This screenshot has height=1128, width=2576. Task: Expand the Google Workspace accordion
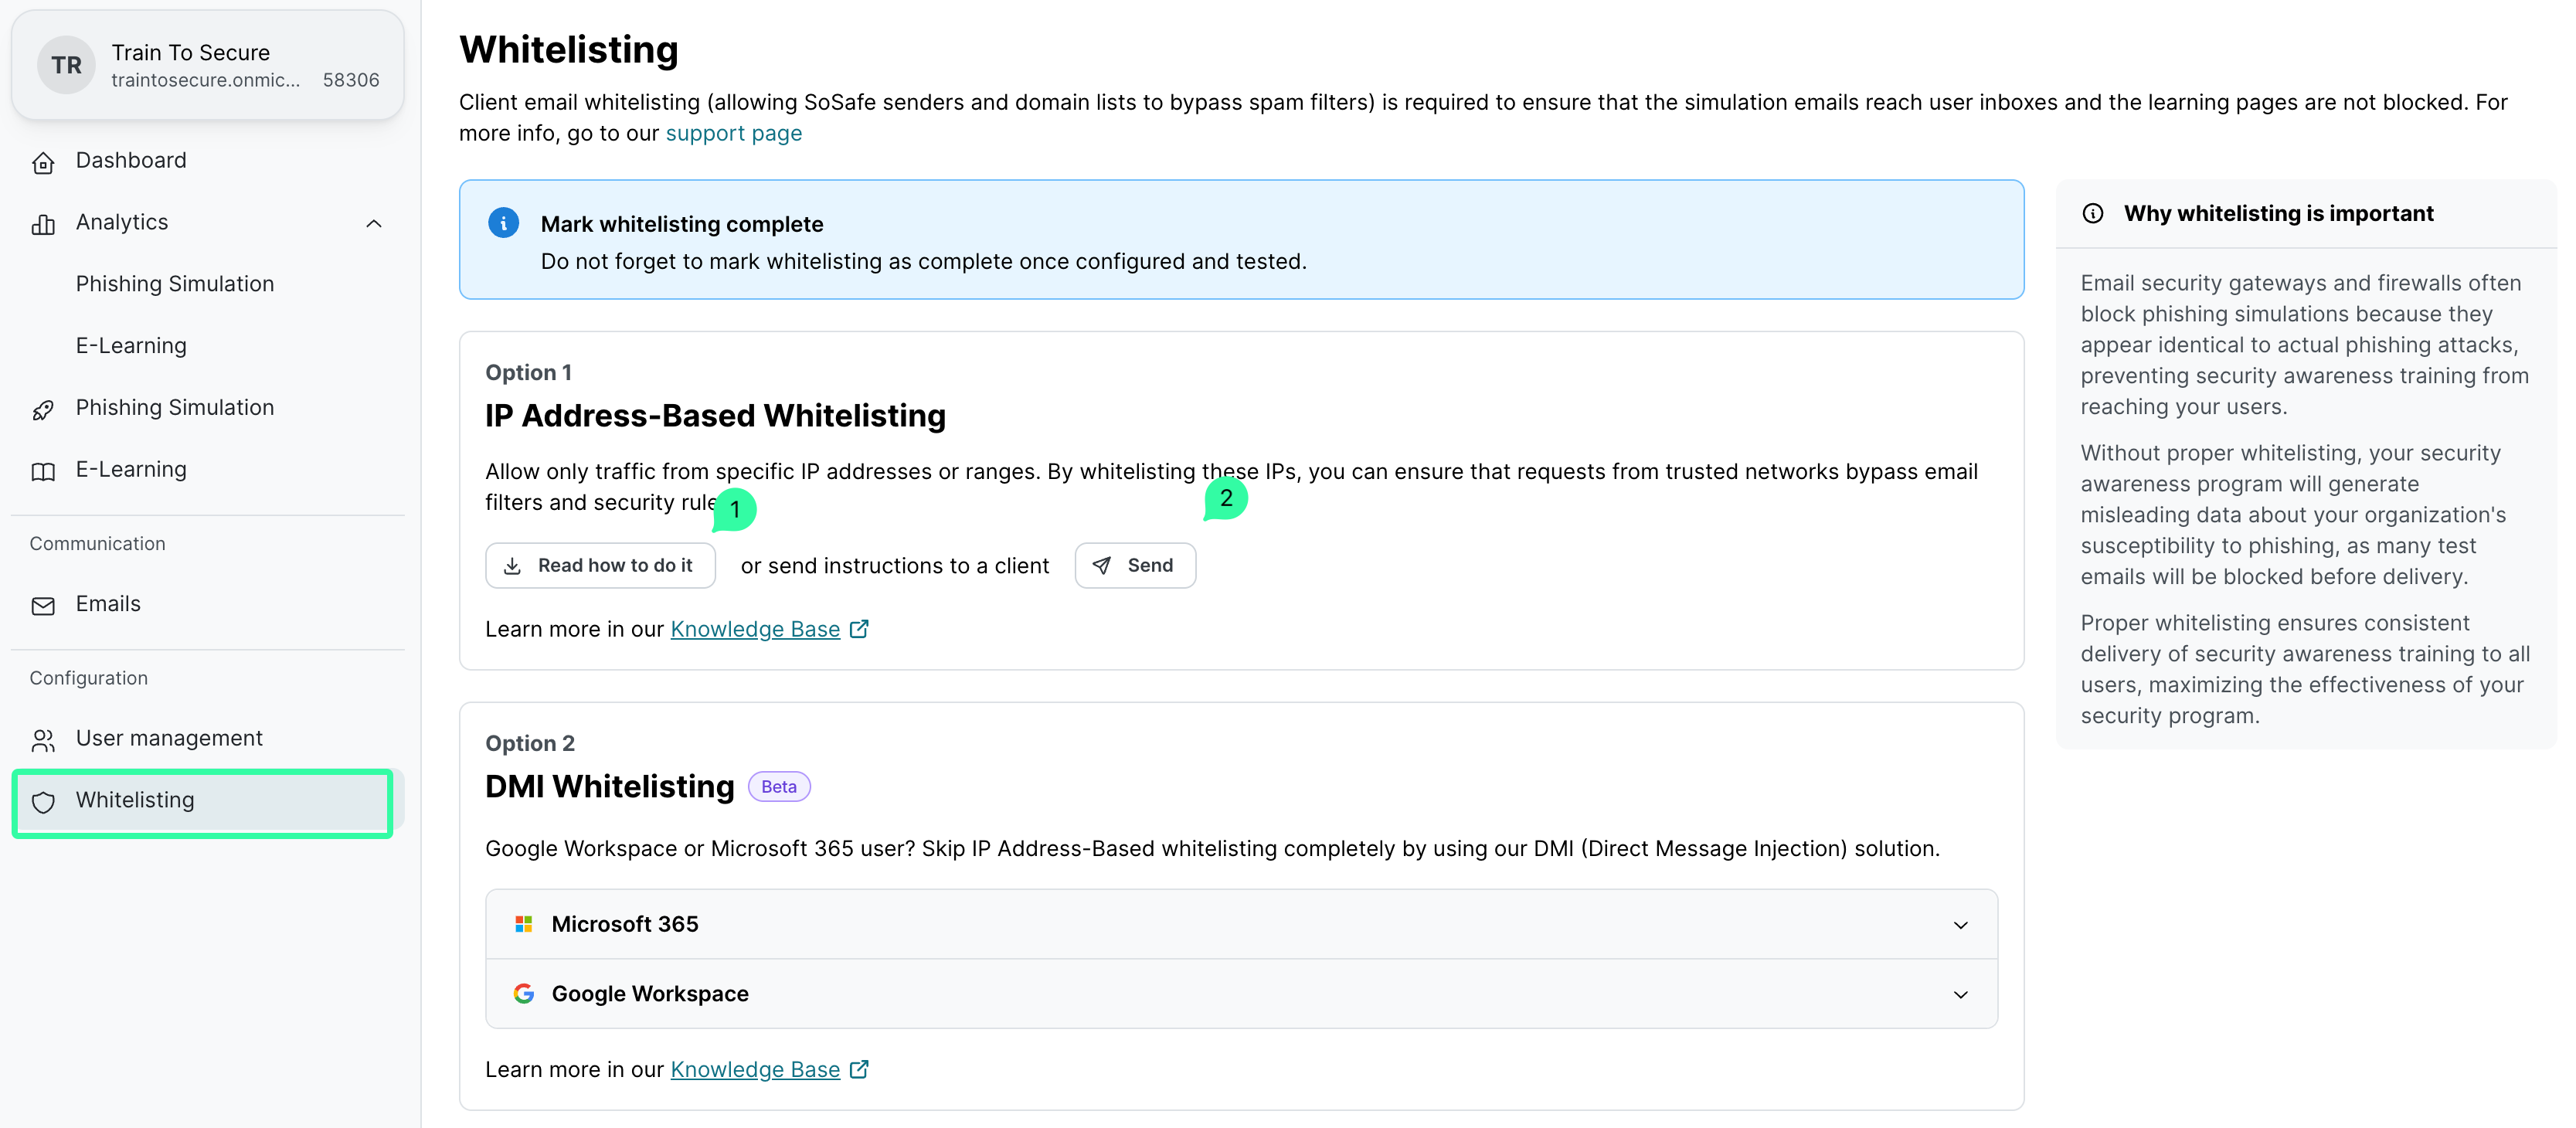click(1960, 994)
